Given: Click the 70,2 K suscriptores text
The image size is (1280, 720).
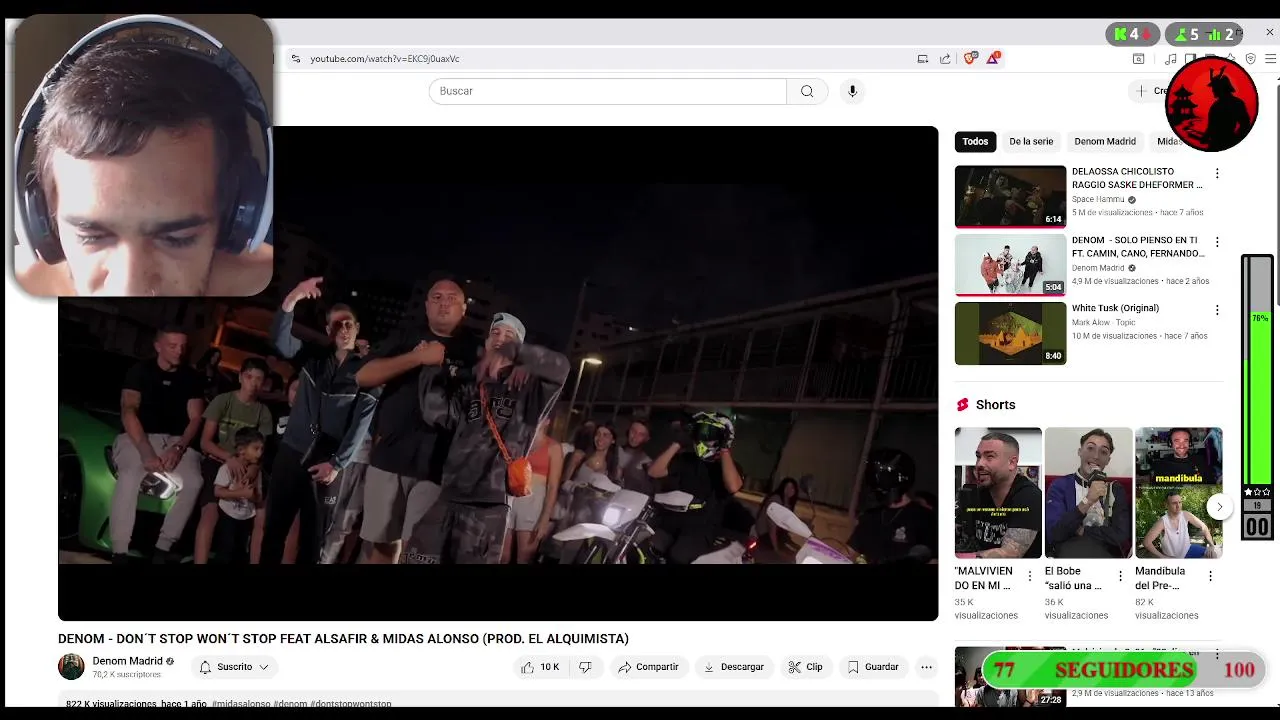Looking at the screenshot, I should (126, 675).
